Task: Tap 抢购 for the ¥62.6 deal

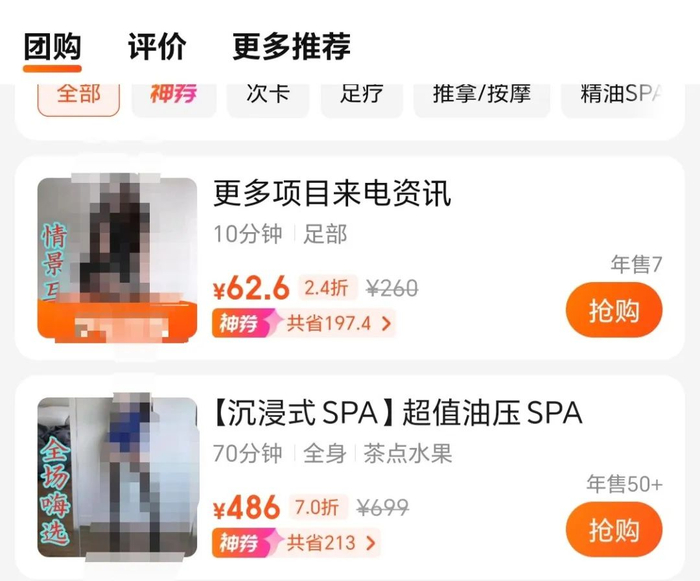Action: click(x=614, y=310)
